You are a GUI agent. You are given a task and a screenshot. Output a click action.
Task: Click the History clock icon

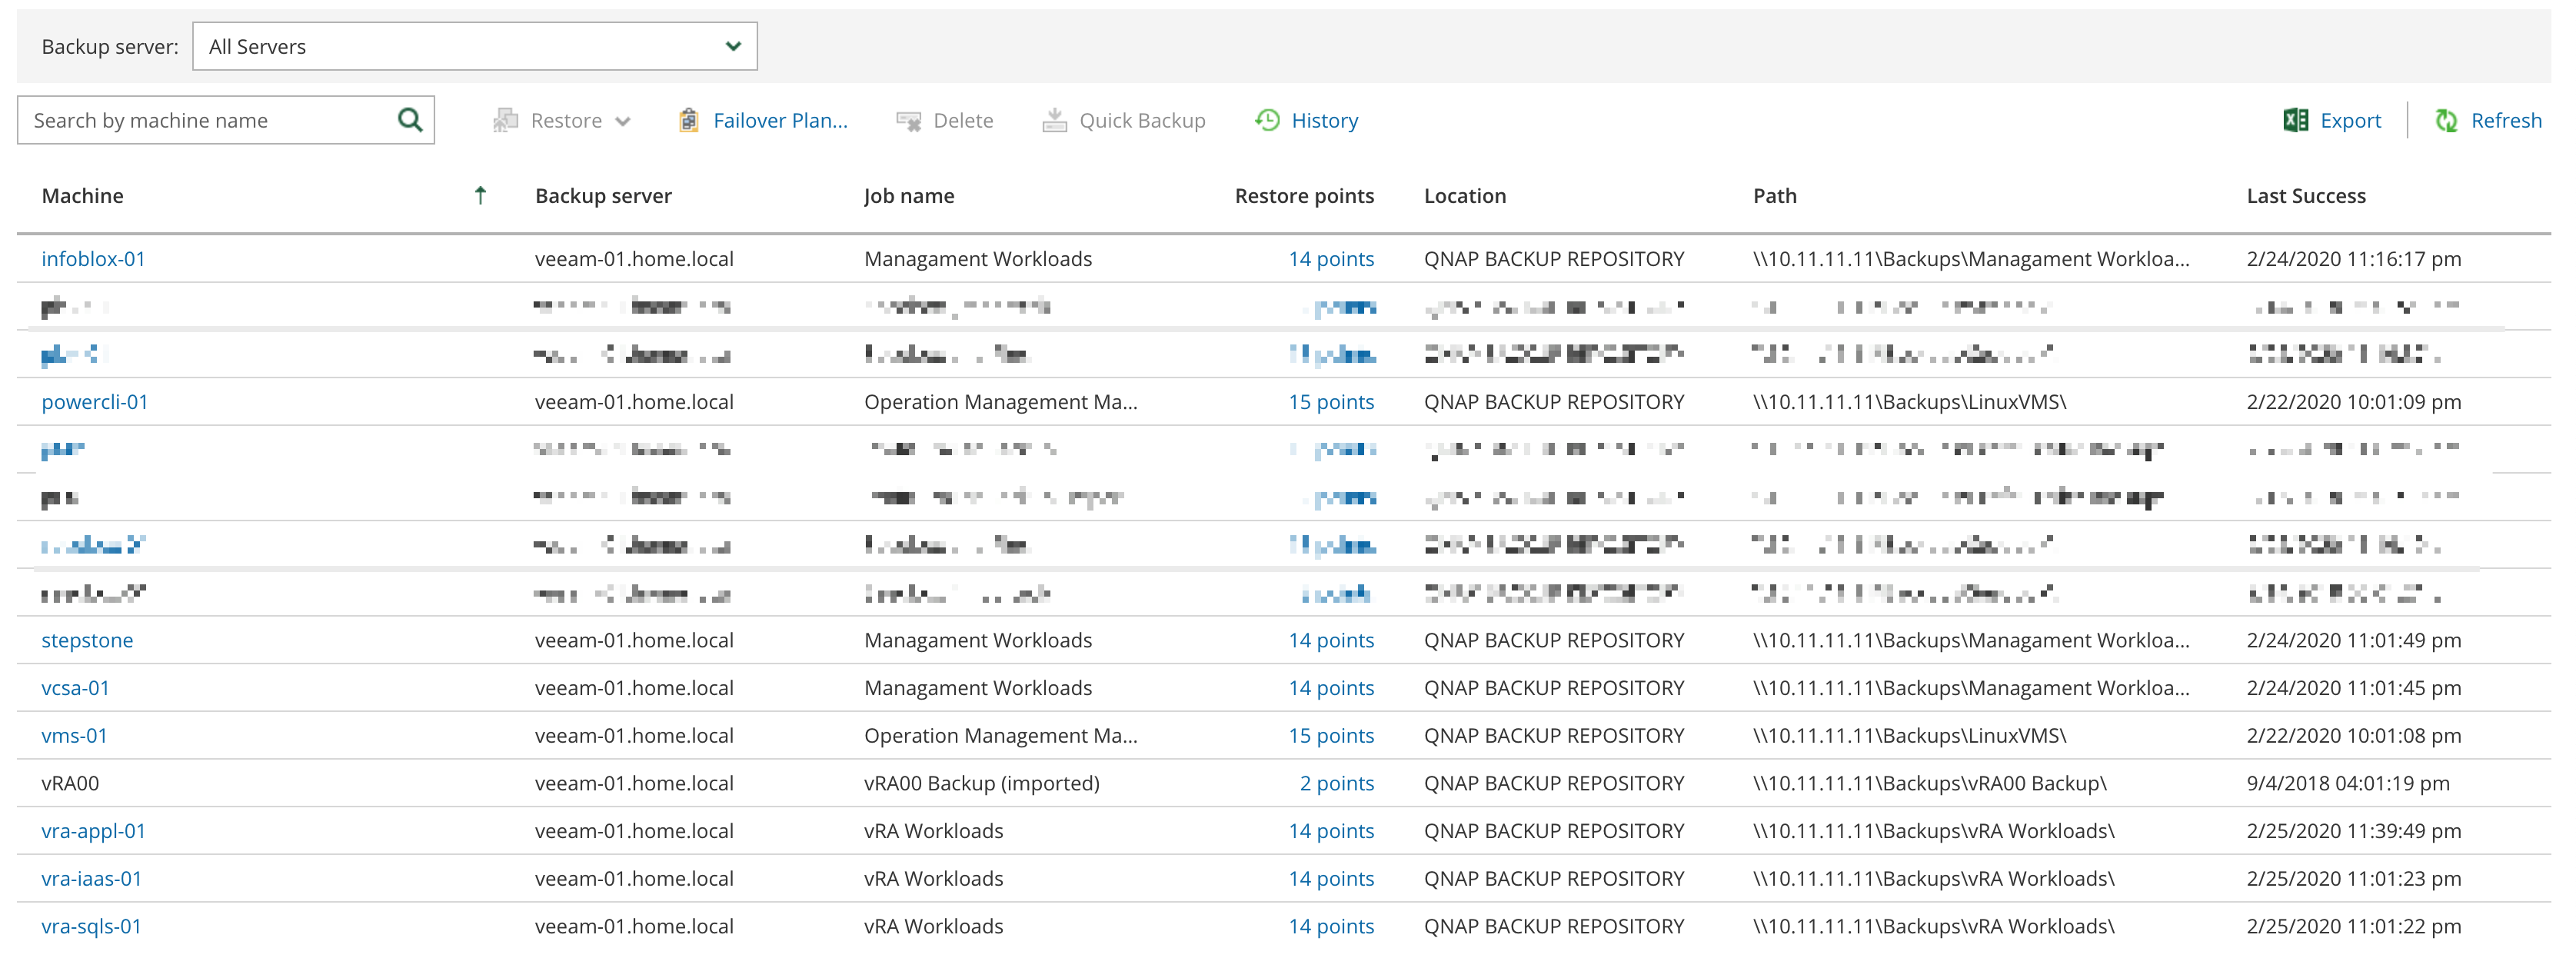tap(1267, 120)
